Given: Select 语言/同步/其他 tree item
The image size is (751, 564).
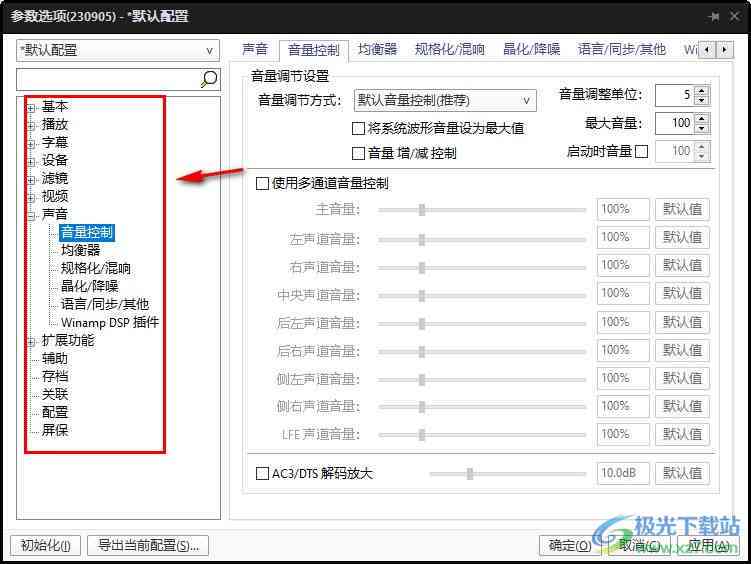Looking at the screenshot, I should 105,304.
